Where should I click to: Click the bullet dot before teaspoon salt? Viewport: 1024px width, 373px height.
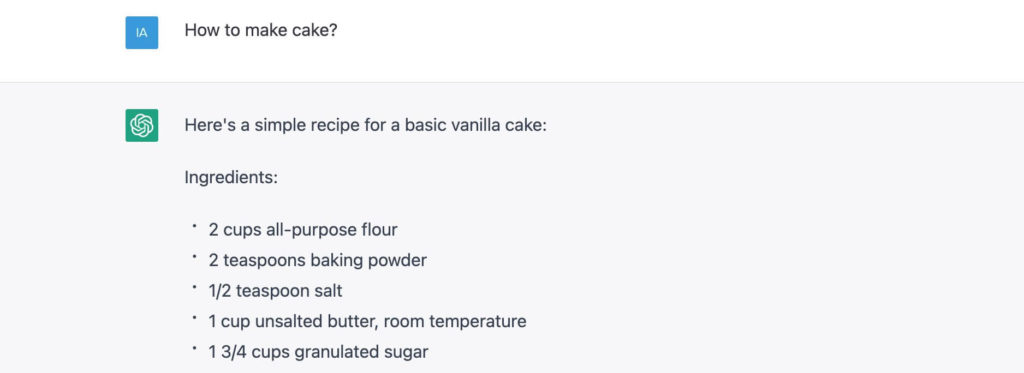(194, 286)
